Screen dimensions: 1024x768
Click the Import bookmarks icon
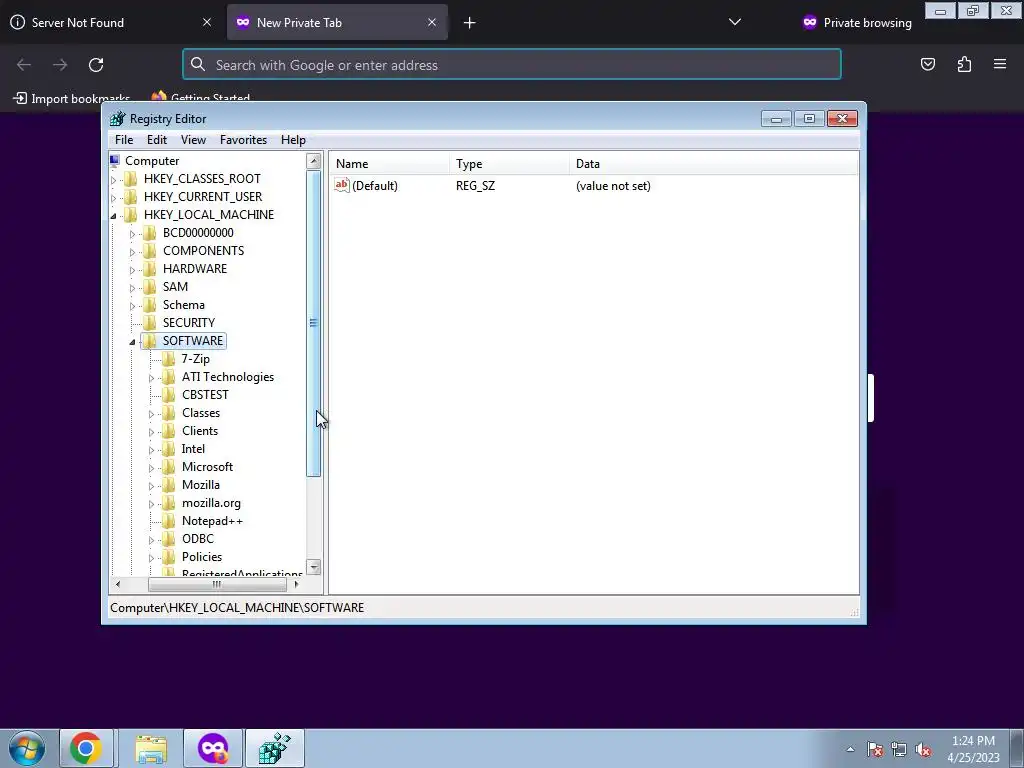pos(20,98)
